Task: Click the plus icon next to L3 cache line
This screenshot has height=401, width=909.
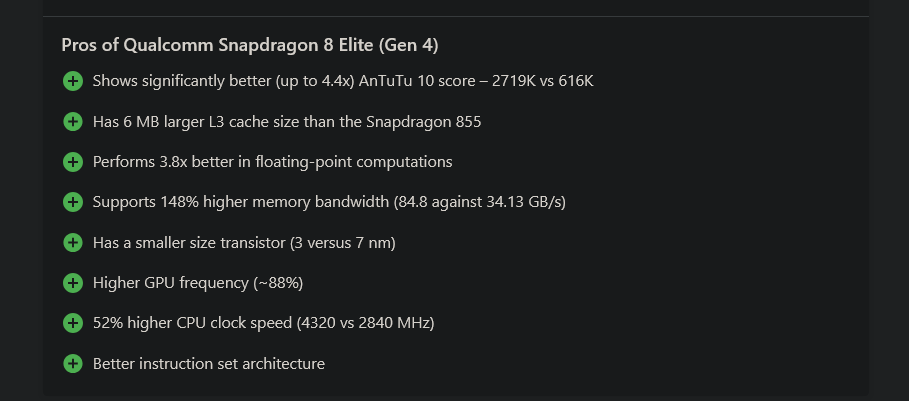Action: tap(72, 122)
